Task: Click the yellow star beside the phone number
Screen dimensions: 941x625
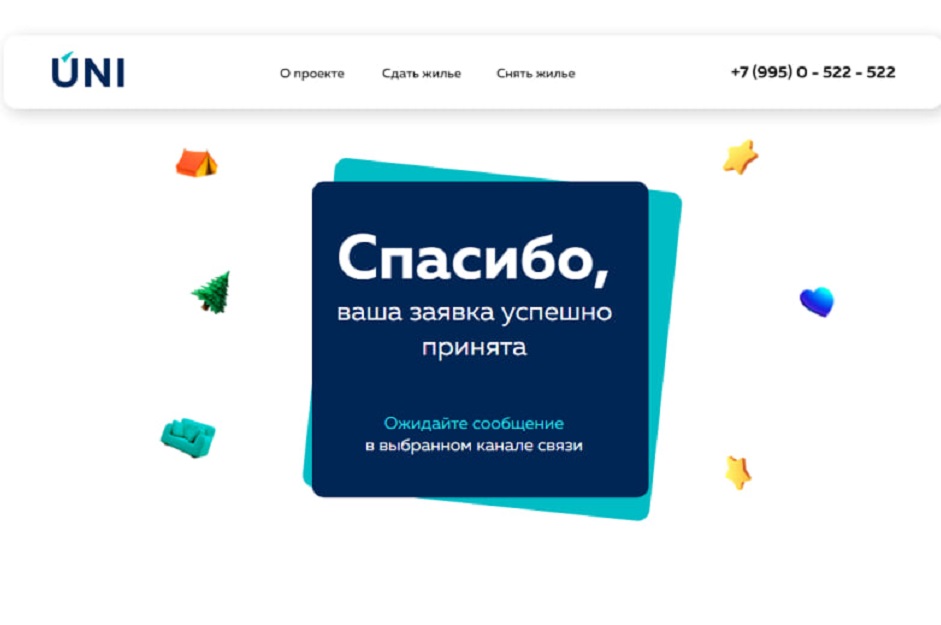Action: click(x=740, y=157)
